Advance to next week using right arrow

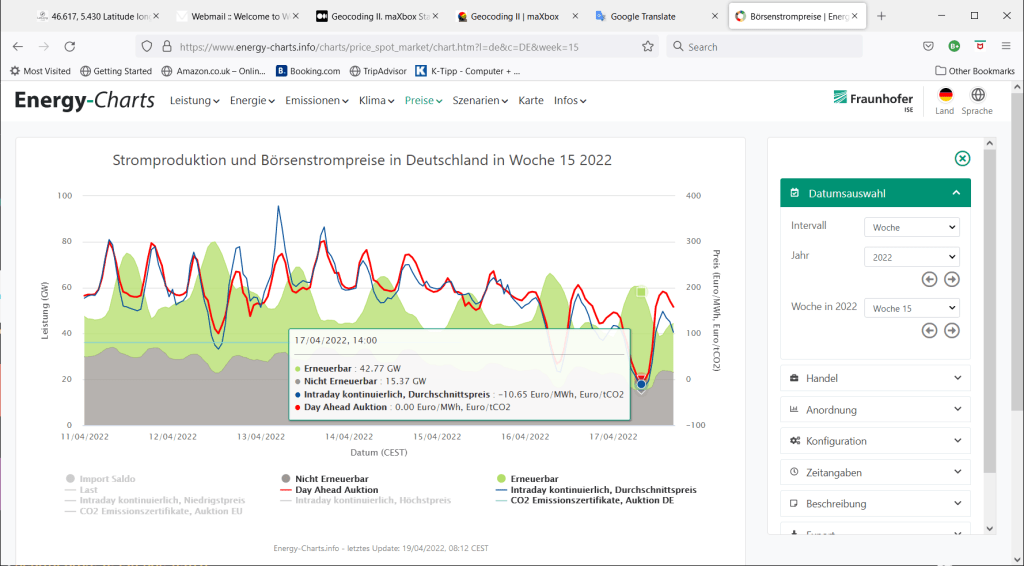coord(952,331)
